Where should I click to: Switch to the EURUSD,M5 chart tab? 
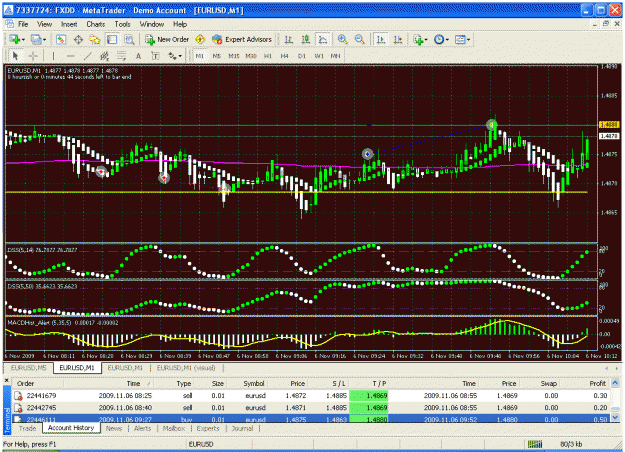(x=28, y=368)
